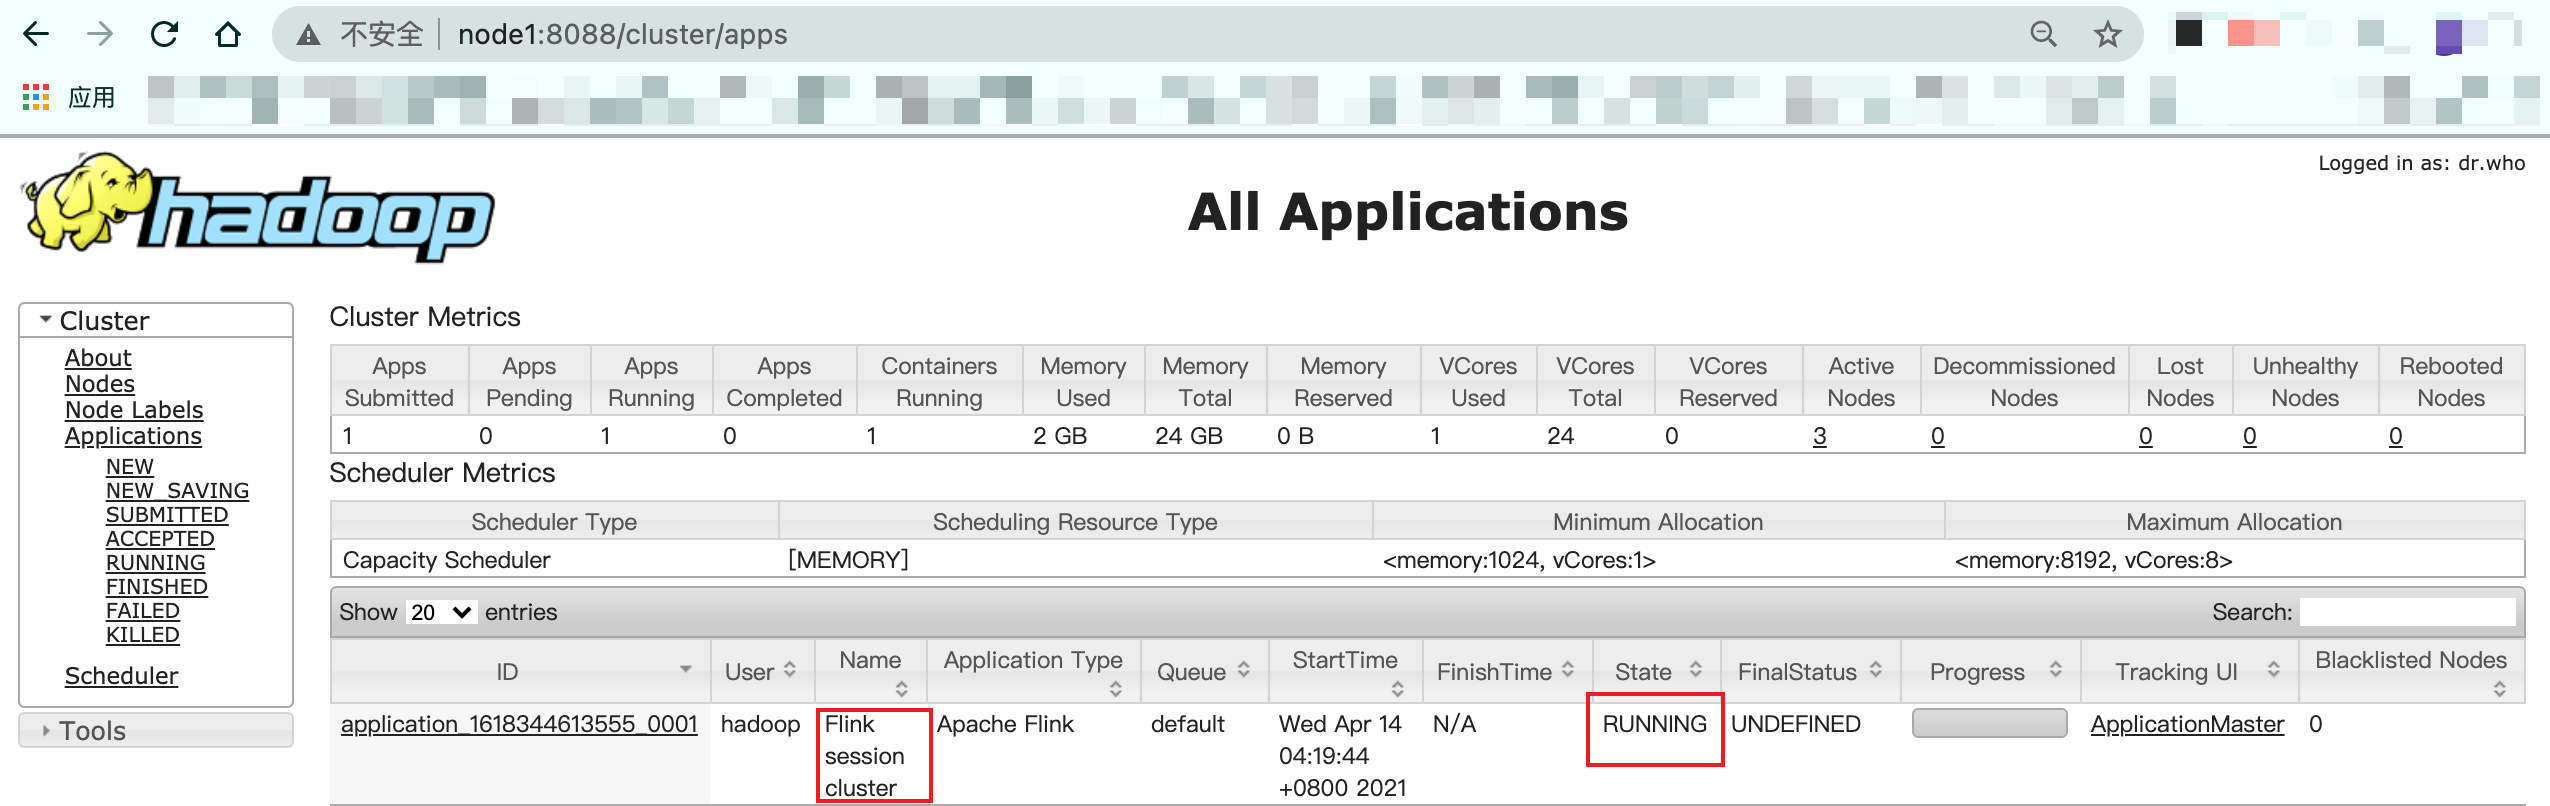Sort by Application Type sort arrows
The image size is (2550, 806).
1116,688
